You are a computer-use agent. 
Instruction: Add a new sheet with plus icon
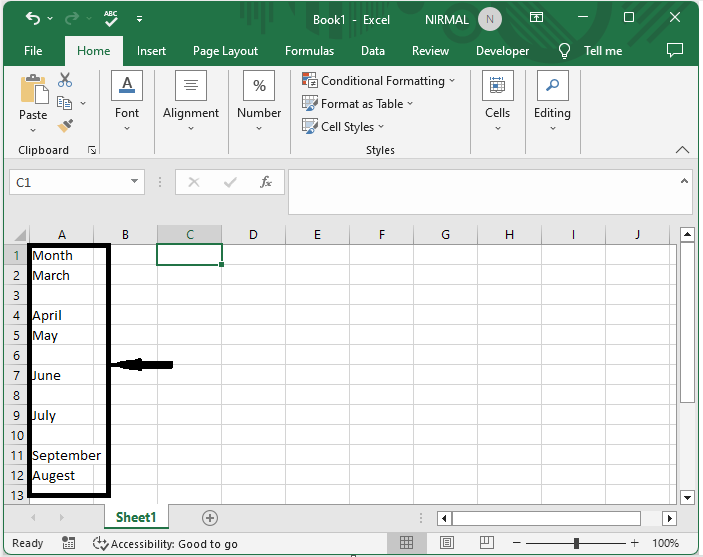pos(210,518)
